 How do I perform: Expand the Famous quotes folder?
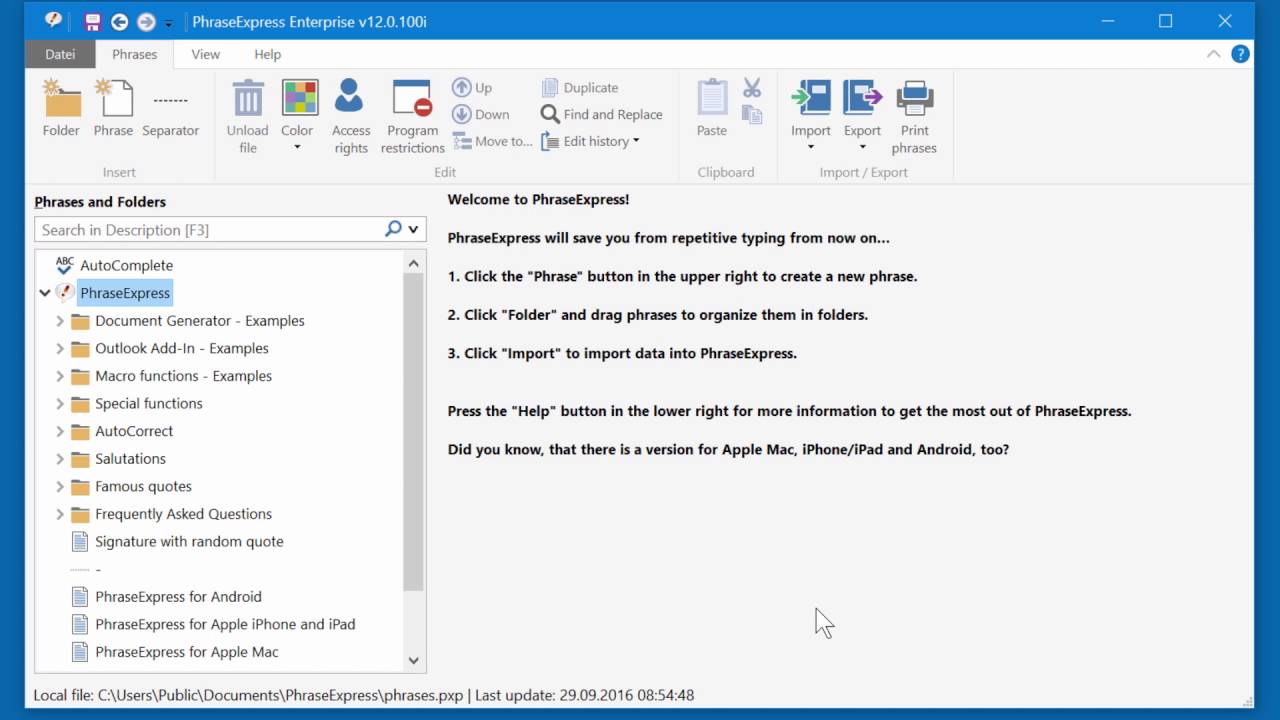[x=59, y=487]
